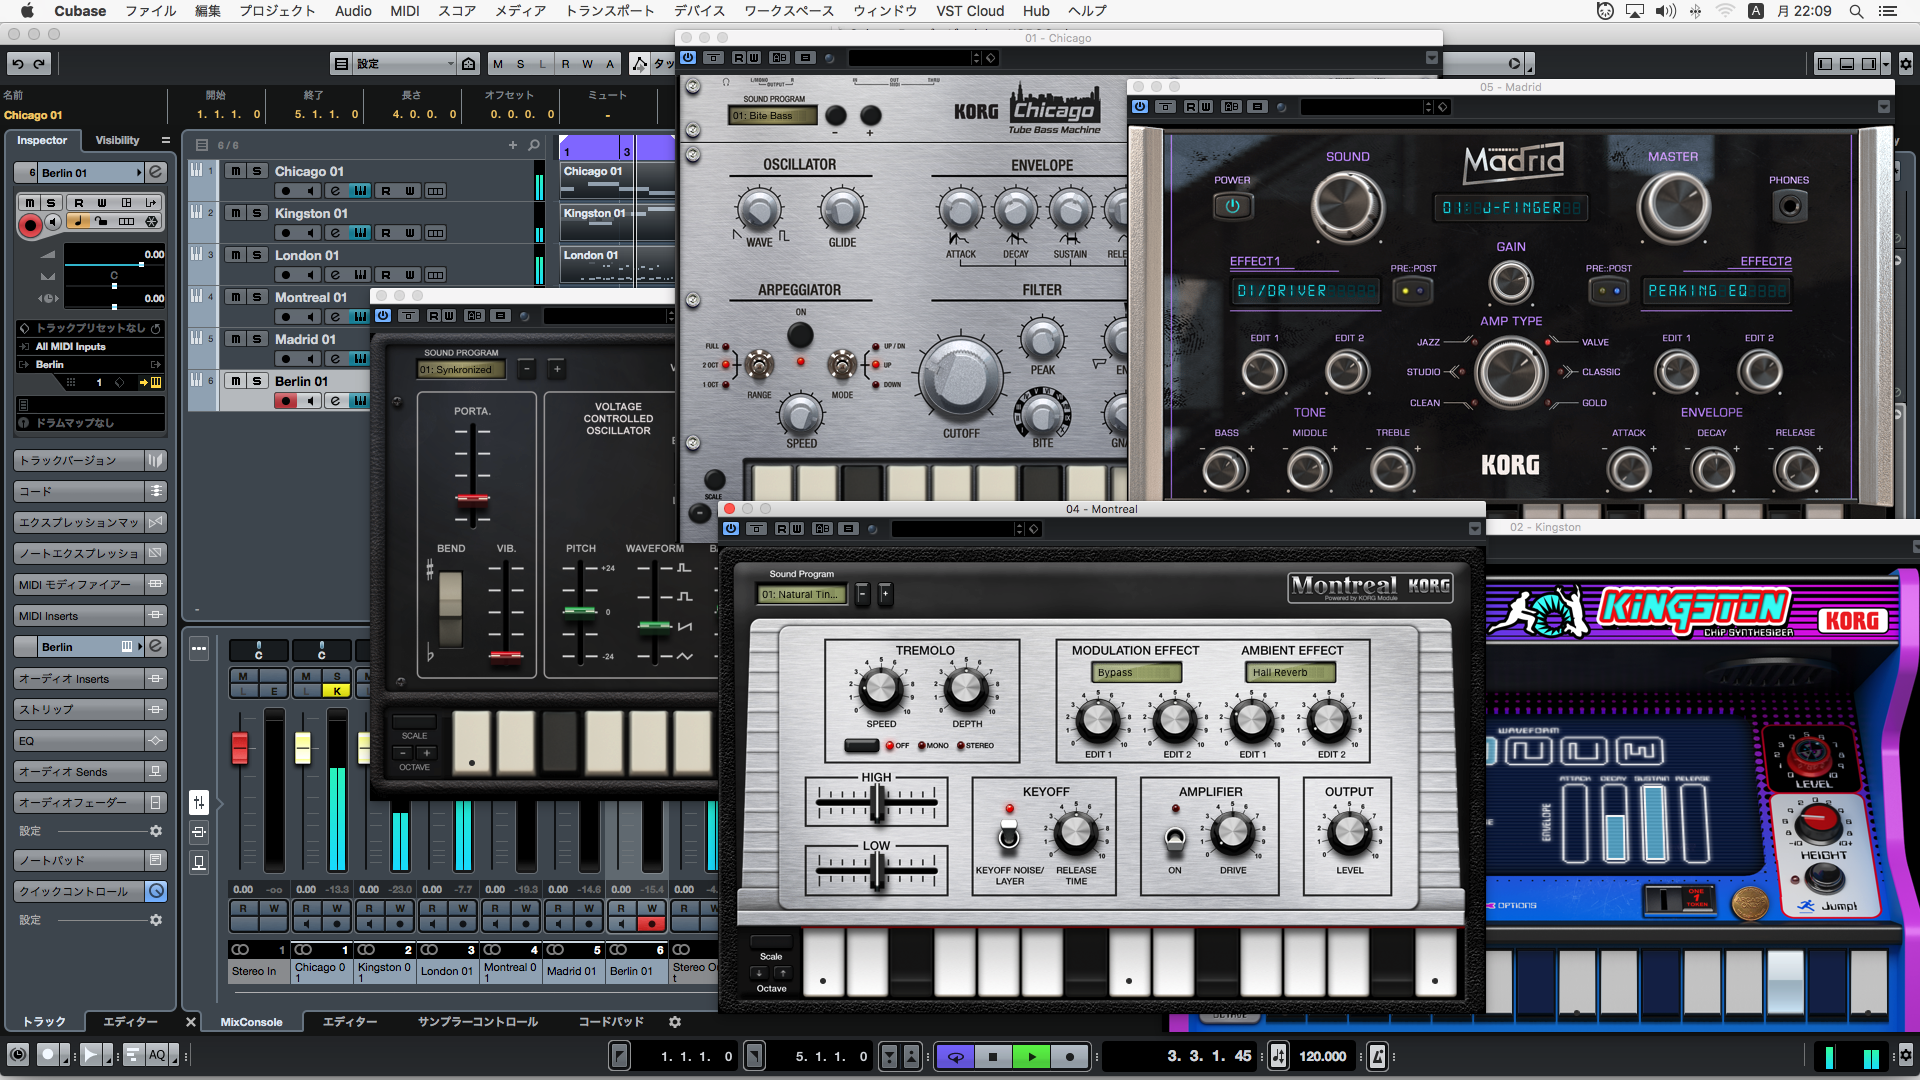Click the tempo value 120.000 field
Image resolution: width=1920 pixels, height=1080 pixels.
point(1322,1056)
